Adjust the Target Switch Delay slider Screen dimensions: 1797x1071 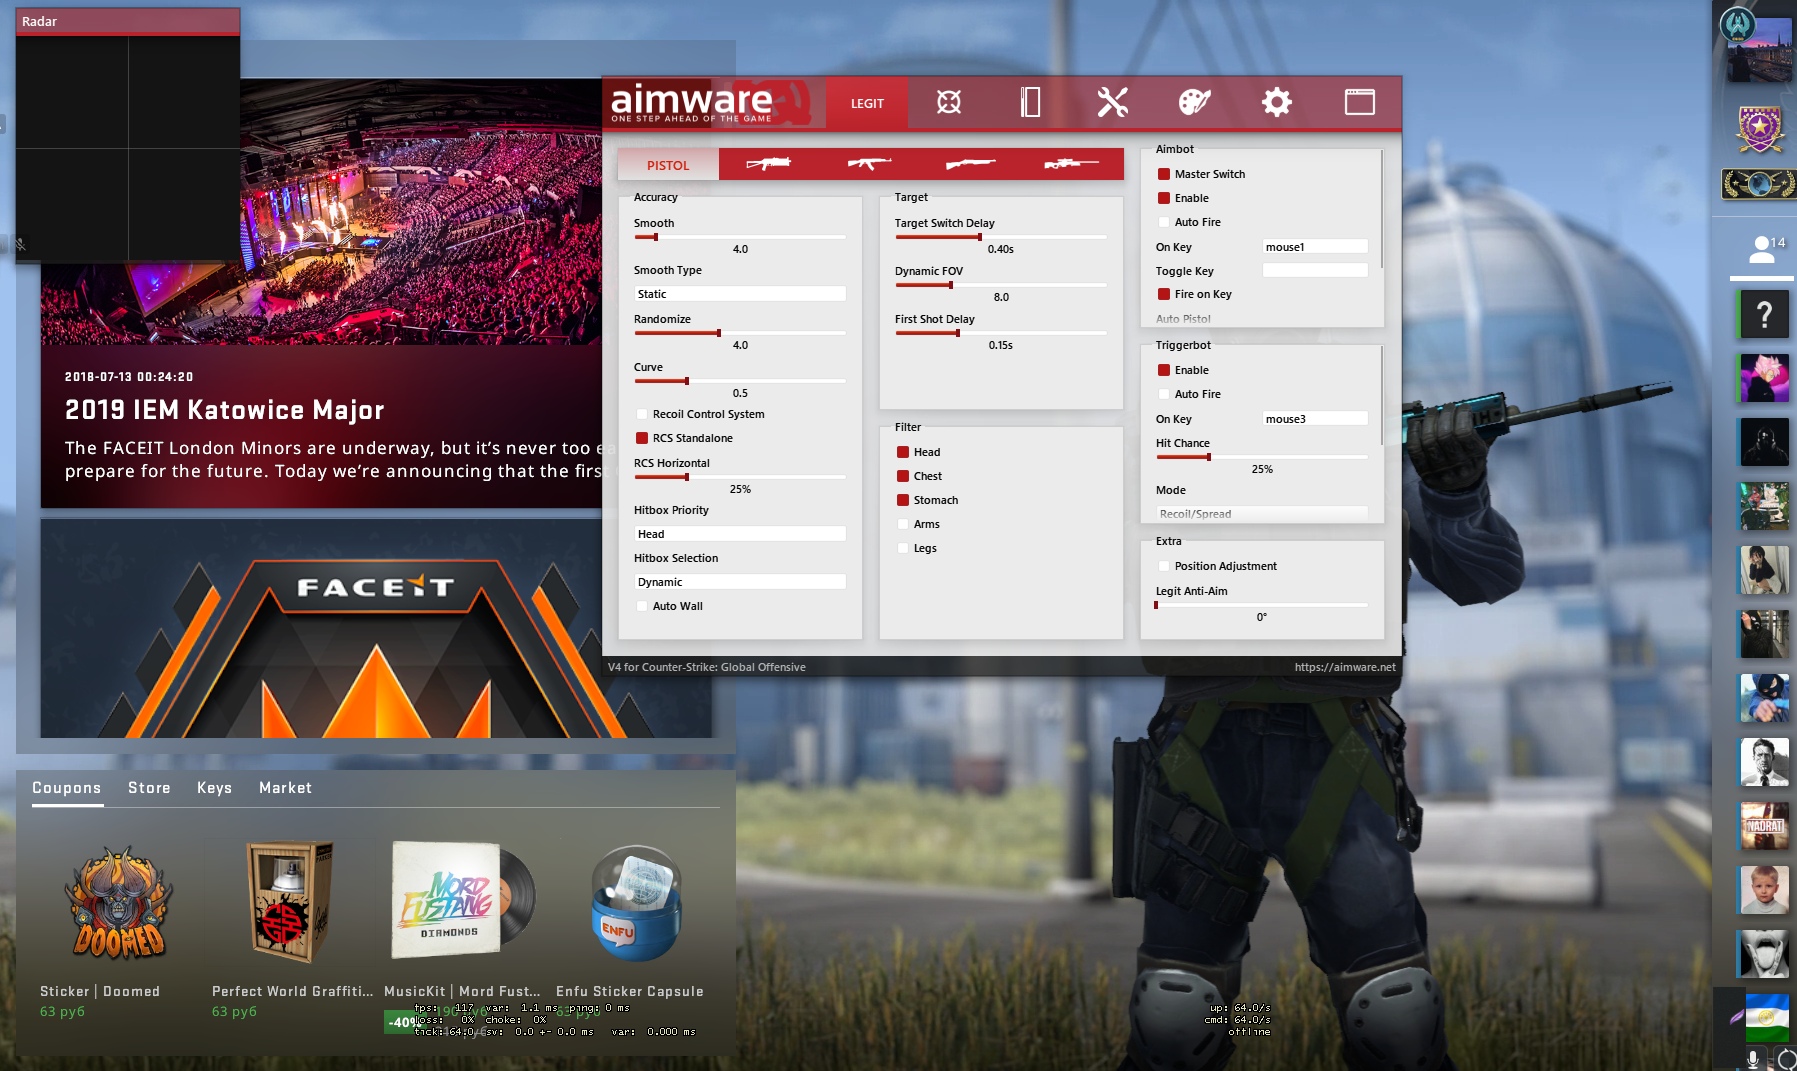(x=1001, y=237)
